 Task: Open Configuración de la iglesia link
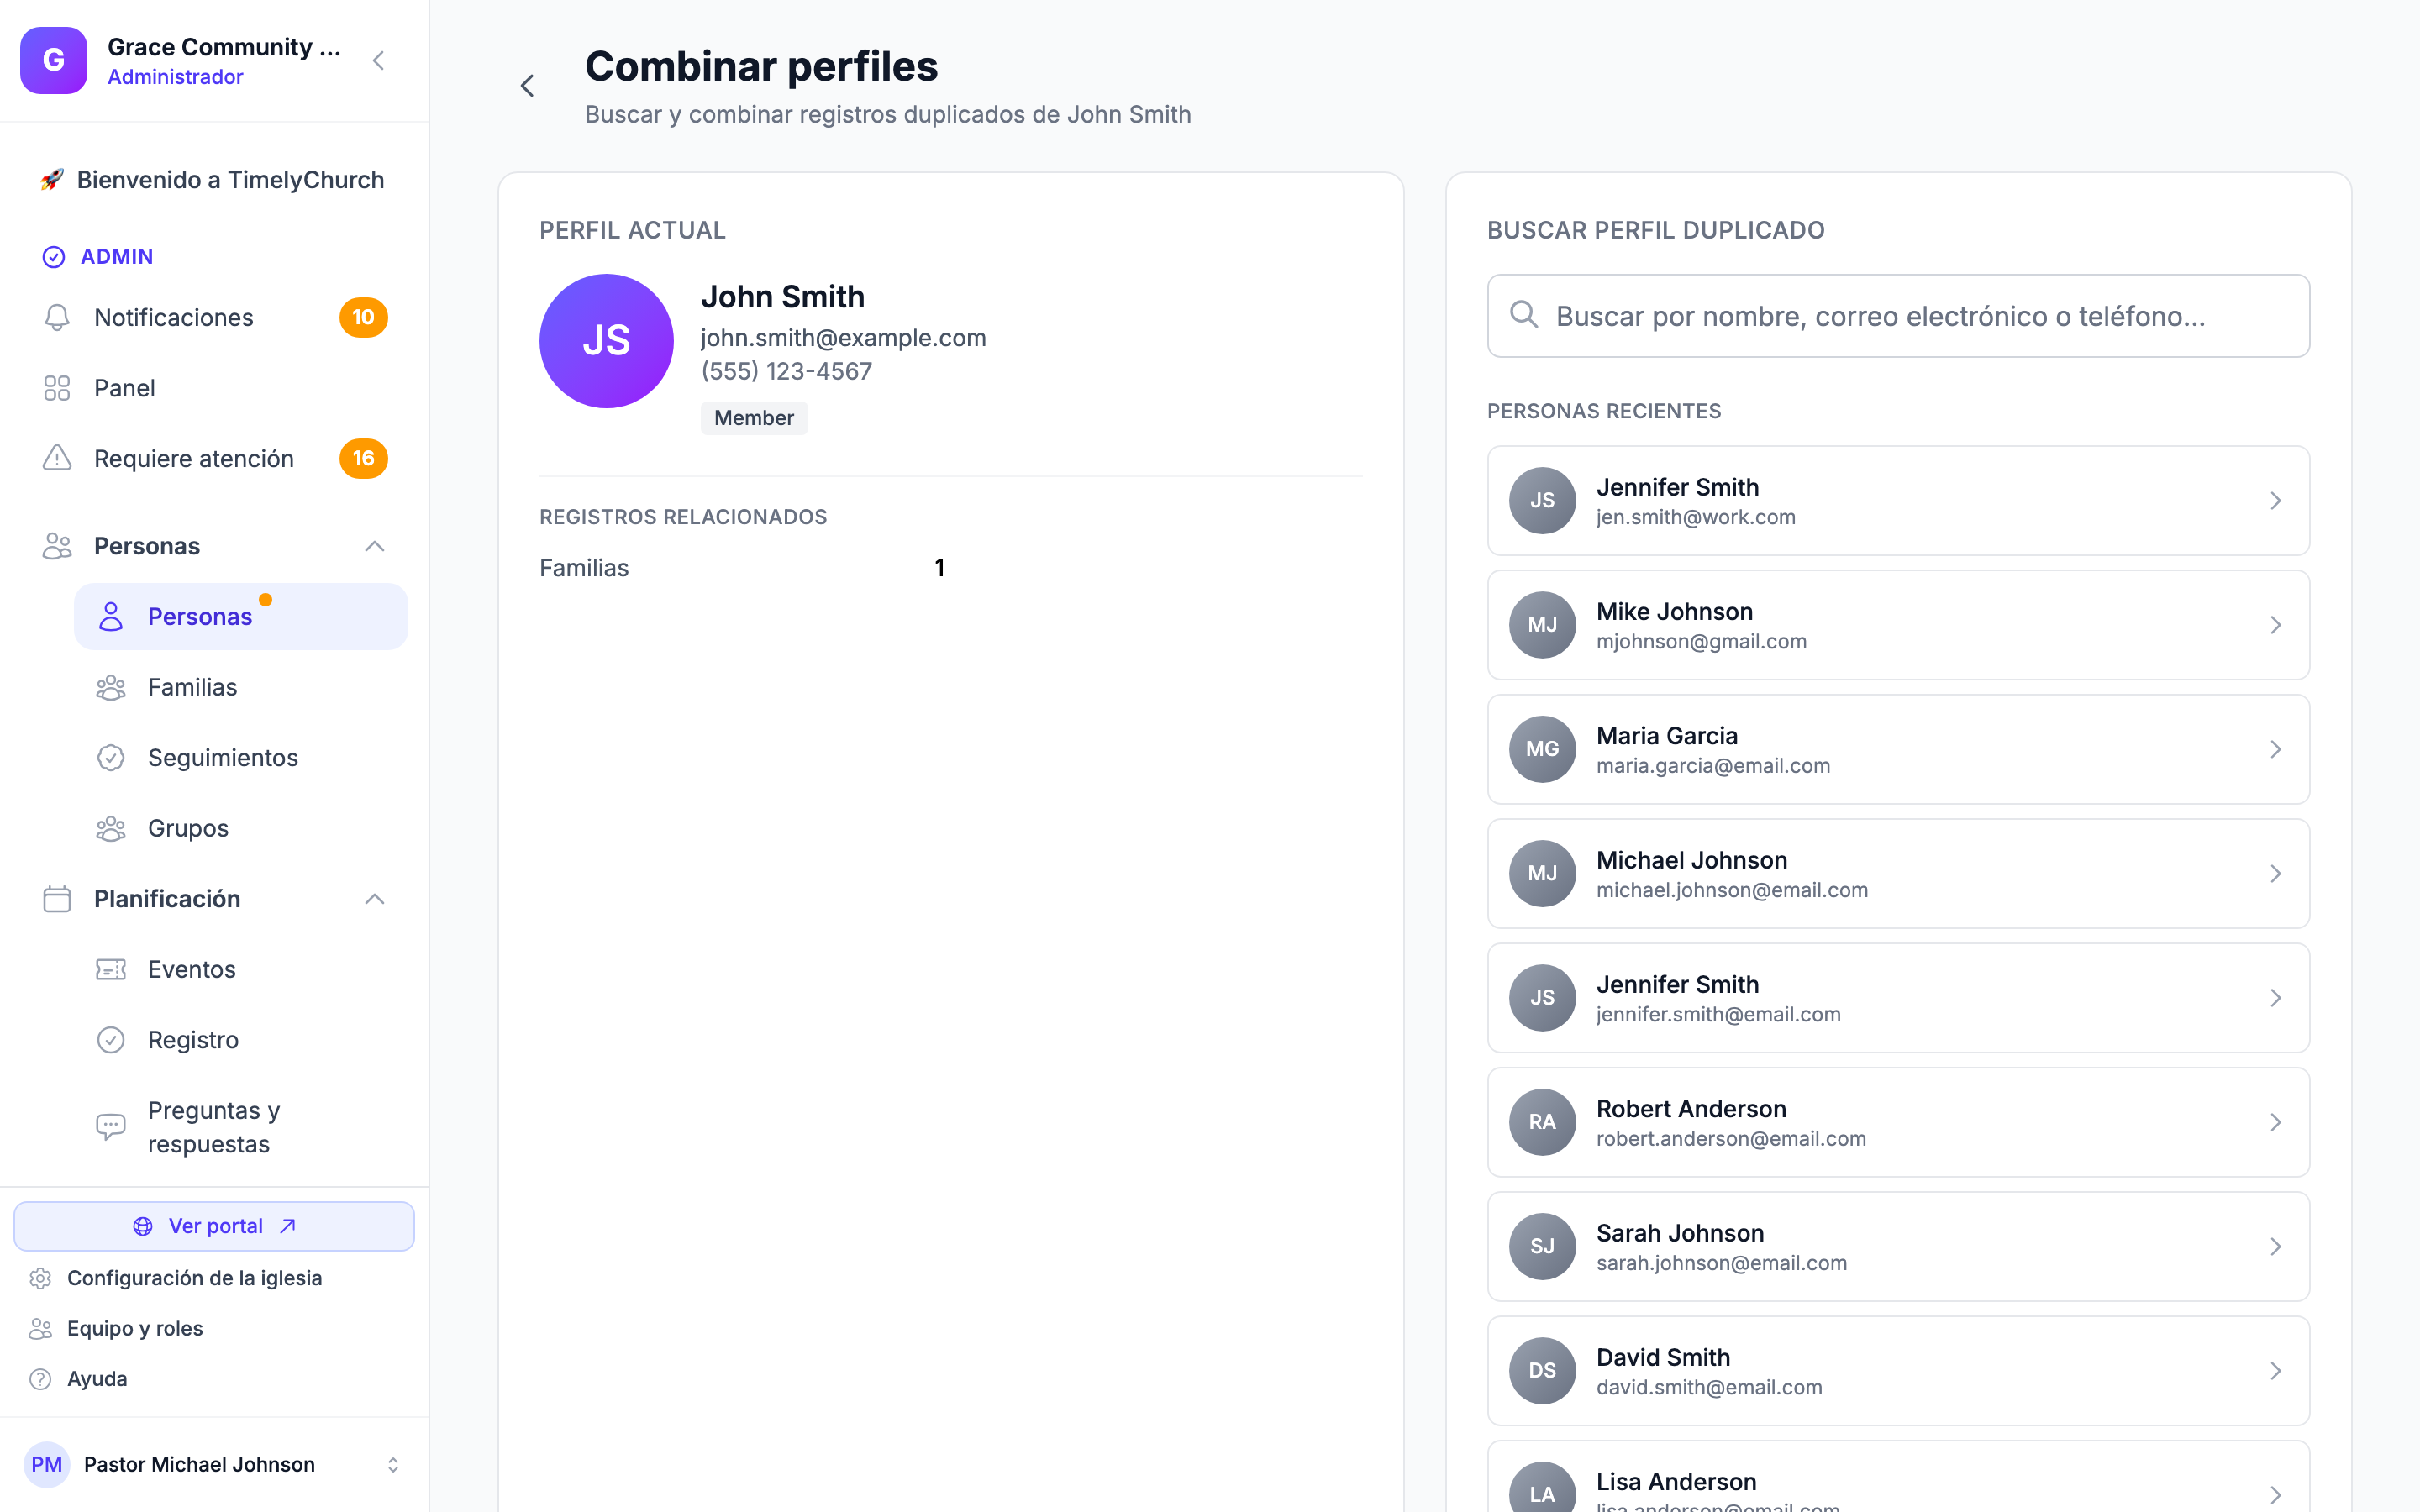click(x=194, y=1278)
